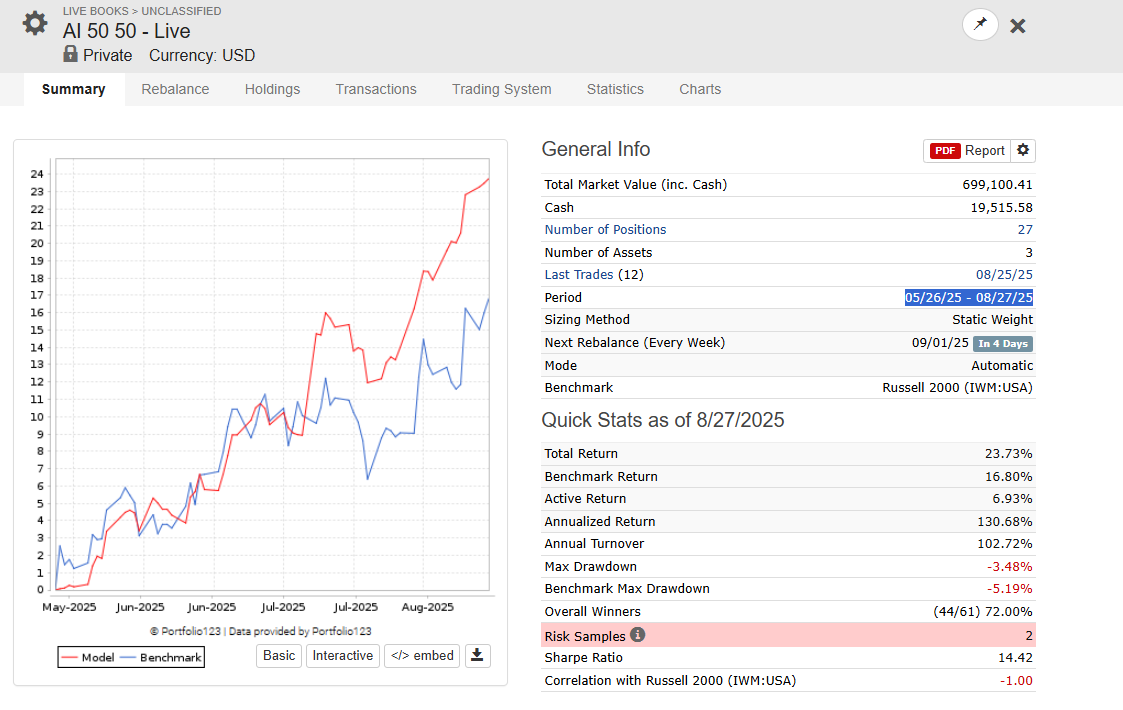
Task: Click the Static Weight sizing method value
Action: (992, 320)
